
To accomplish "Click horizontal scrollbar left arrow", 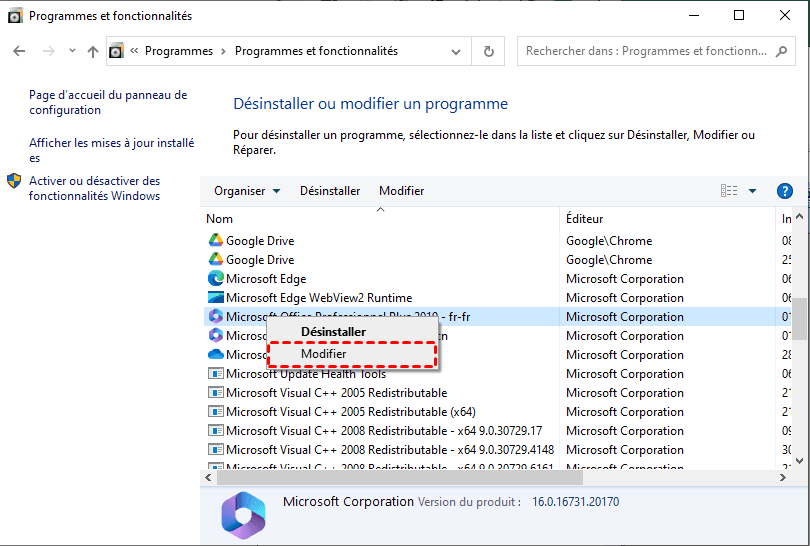I will tap(208, 478).
